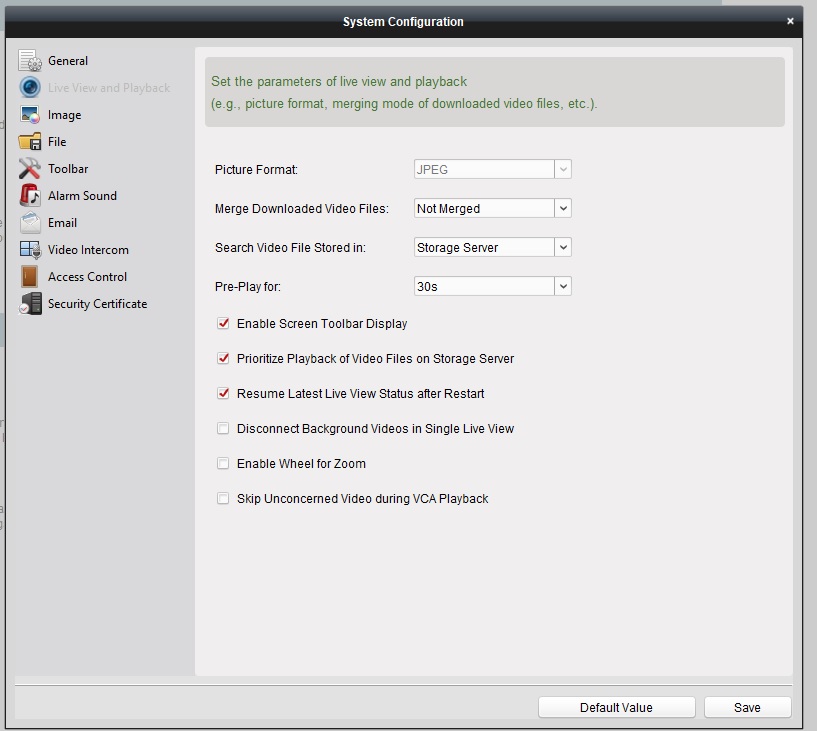Open Alarm Sound siren icon
Image resolution: width=817 pixels, height=731 pixels.
[x=30, y=196]
